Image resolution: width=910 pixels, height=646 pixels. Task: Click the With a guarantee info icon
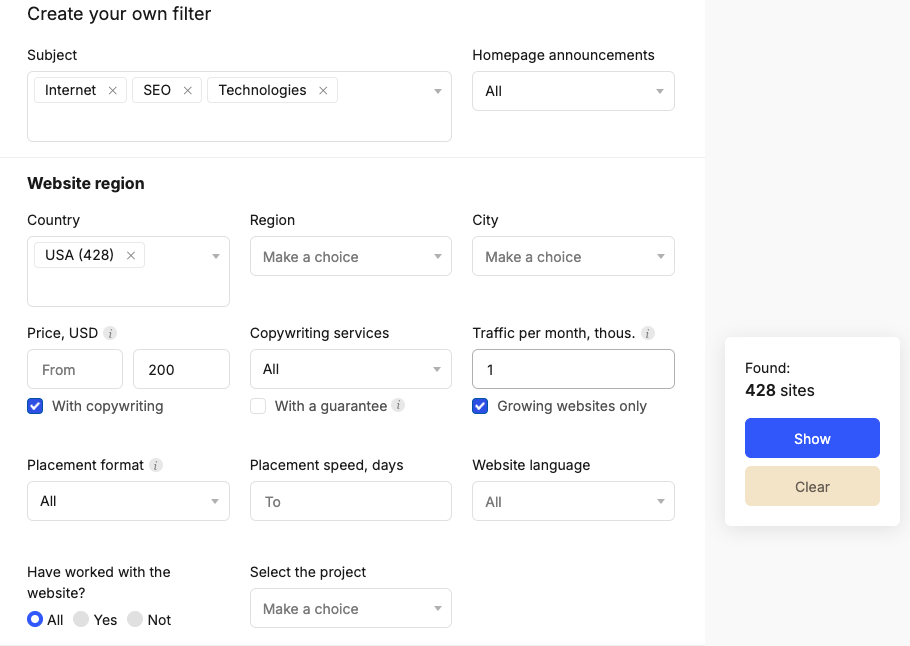(x=398, y=406)
